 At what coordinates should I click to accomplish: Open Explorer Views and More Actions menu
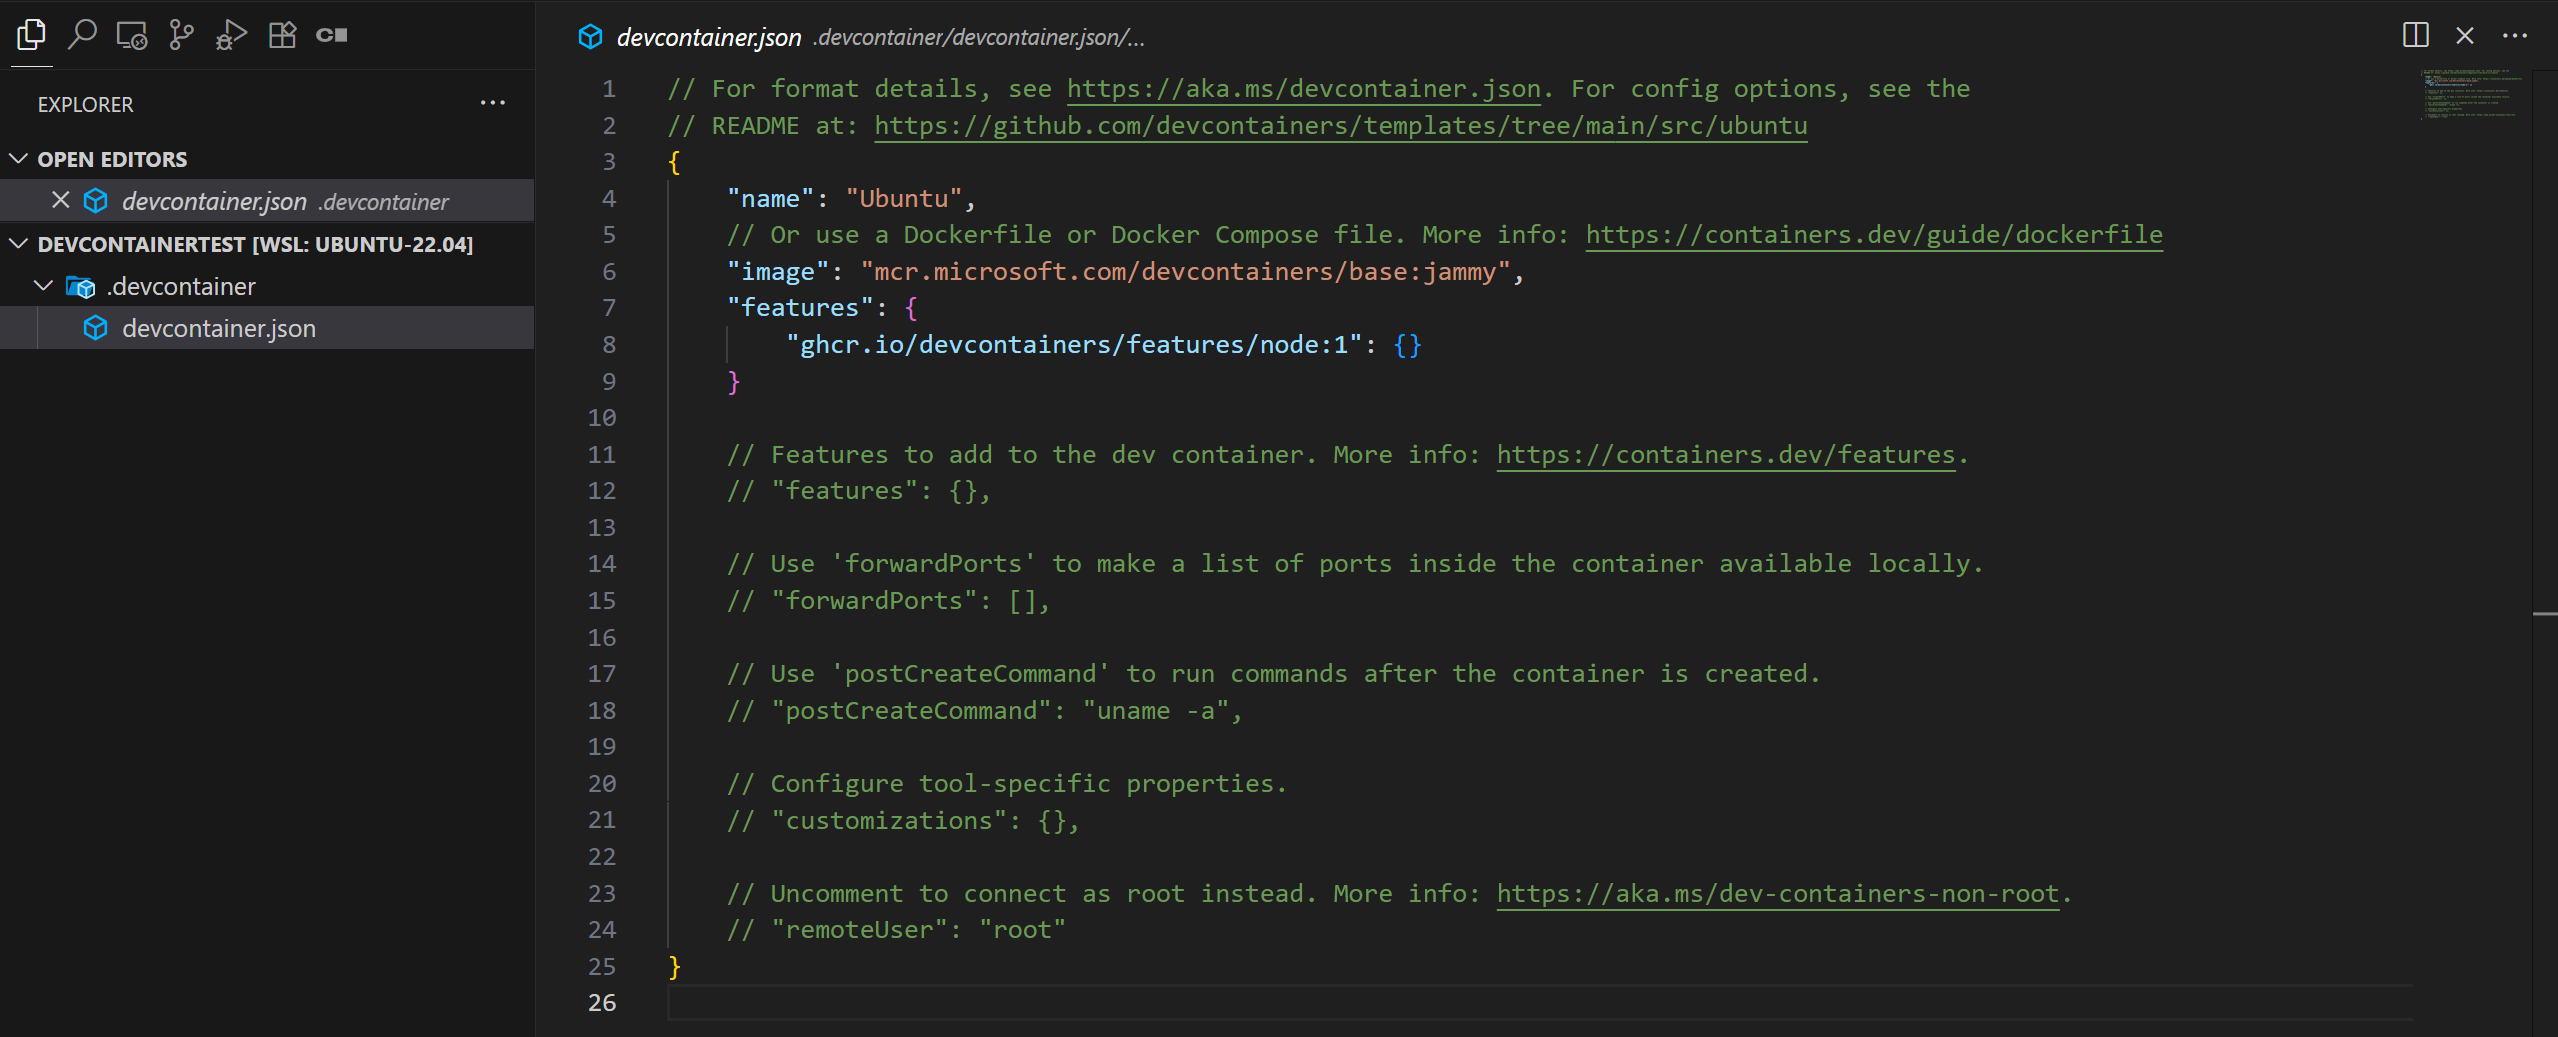click(x=492, y=103)
